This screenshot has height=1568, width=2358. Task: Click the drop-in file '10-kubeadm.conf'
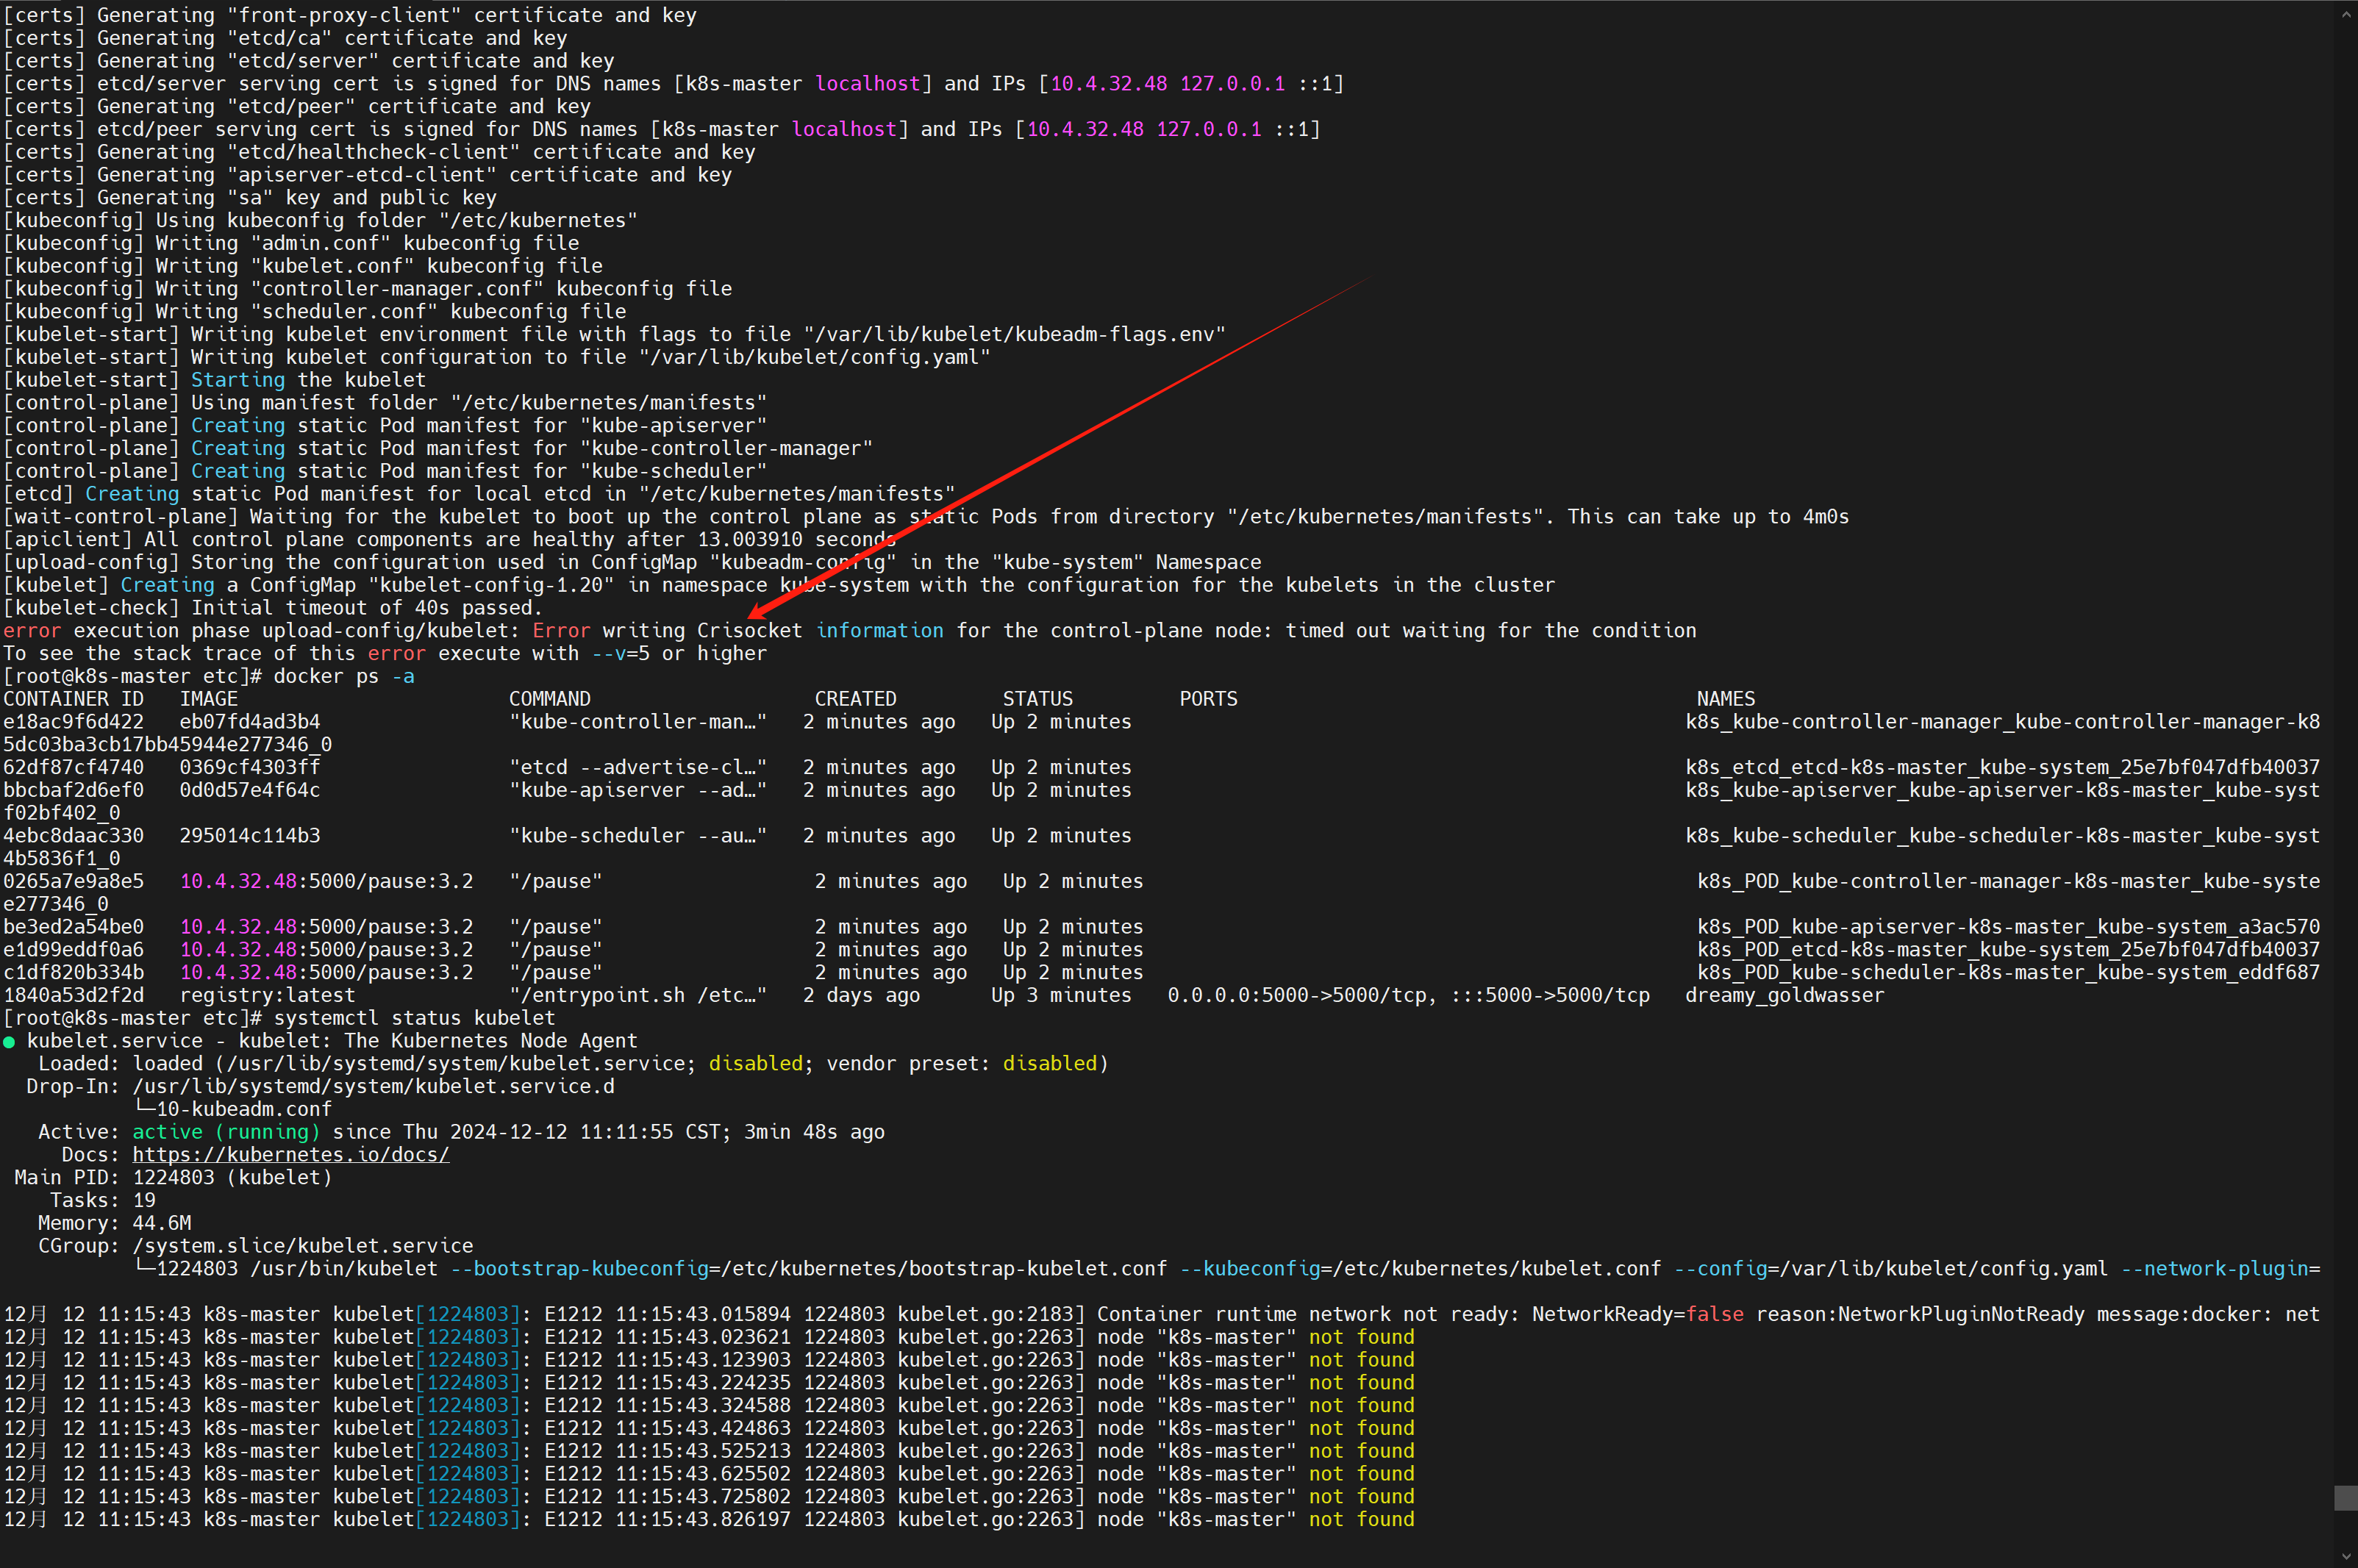tap(244, 1109)
